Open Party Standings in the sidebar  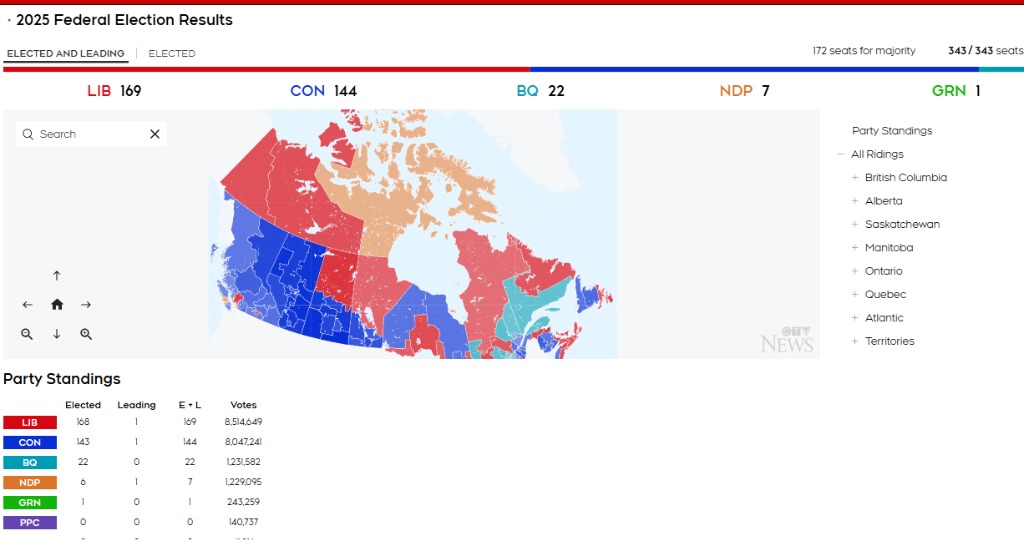(892, 131)
